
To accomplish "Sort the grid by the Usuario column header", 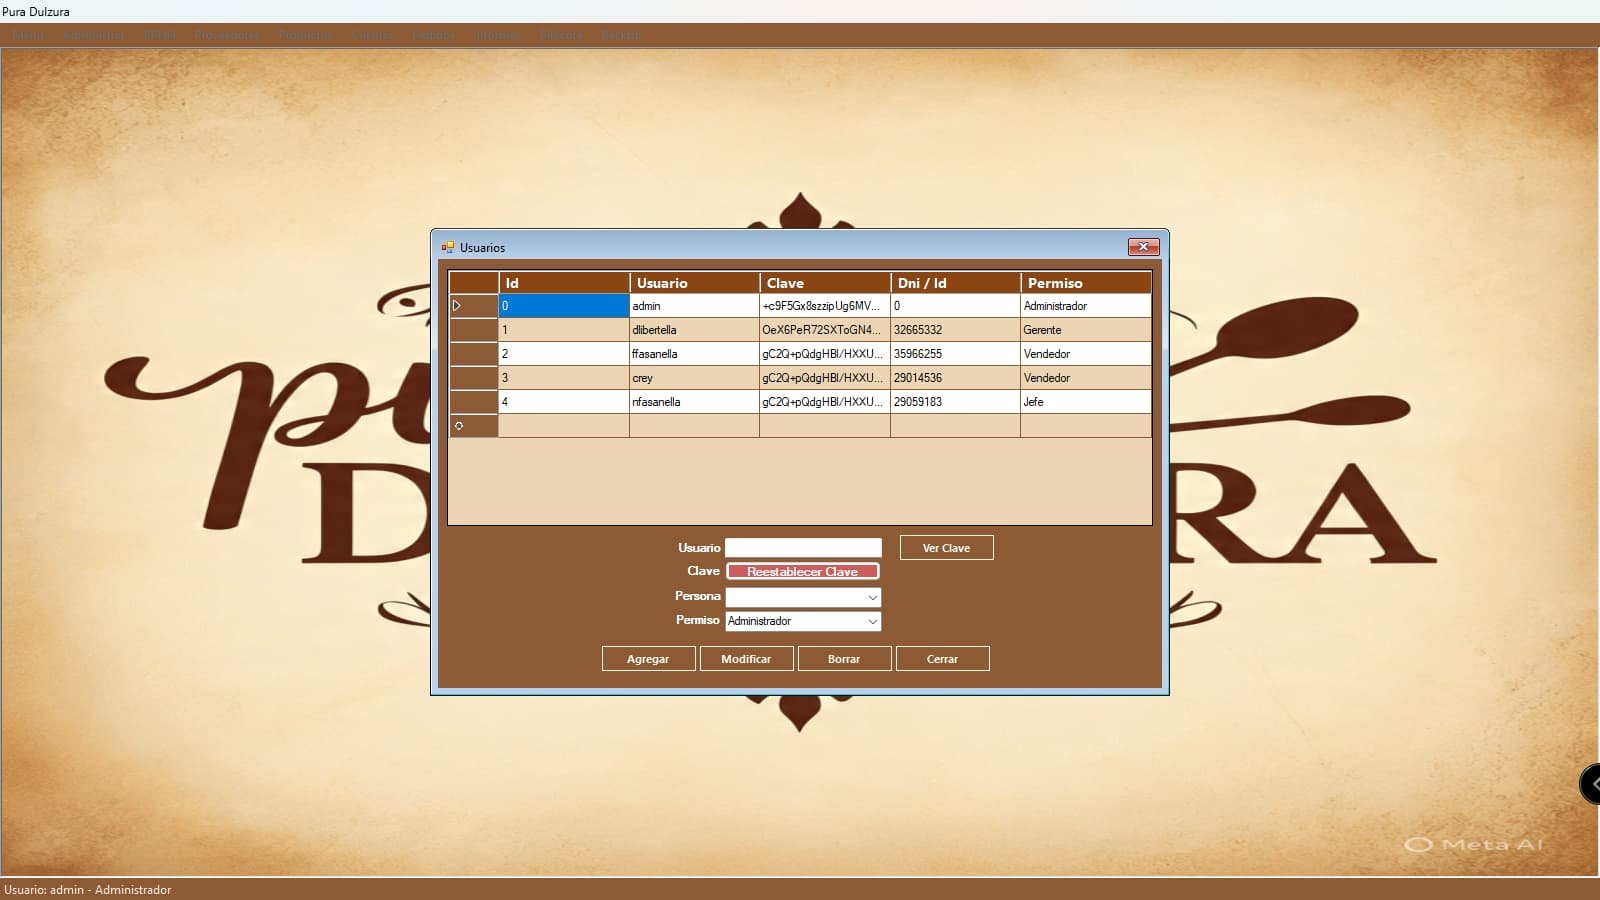I will click(694, 283).
